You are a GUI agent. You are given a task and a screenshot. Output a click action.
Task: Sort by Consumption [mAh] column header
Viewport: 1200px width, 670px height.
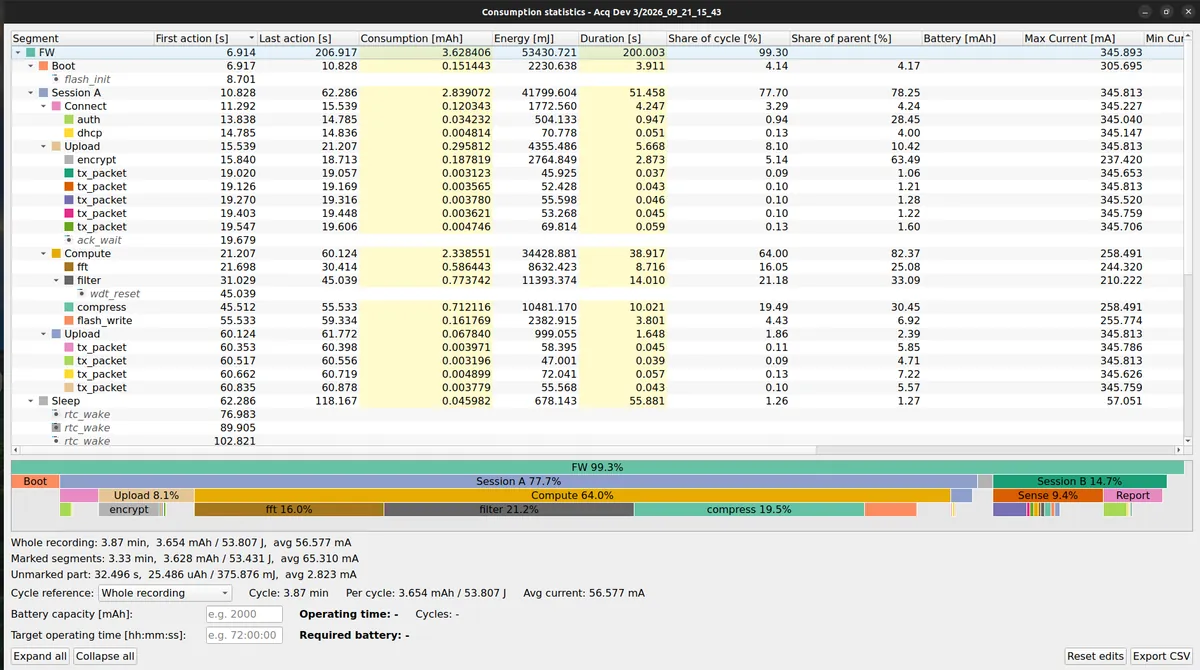pos(427,38)
